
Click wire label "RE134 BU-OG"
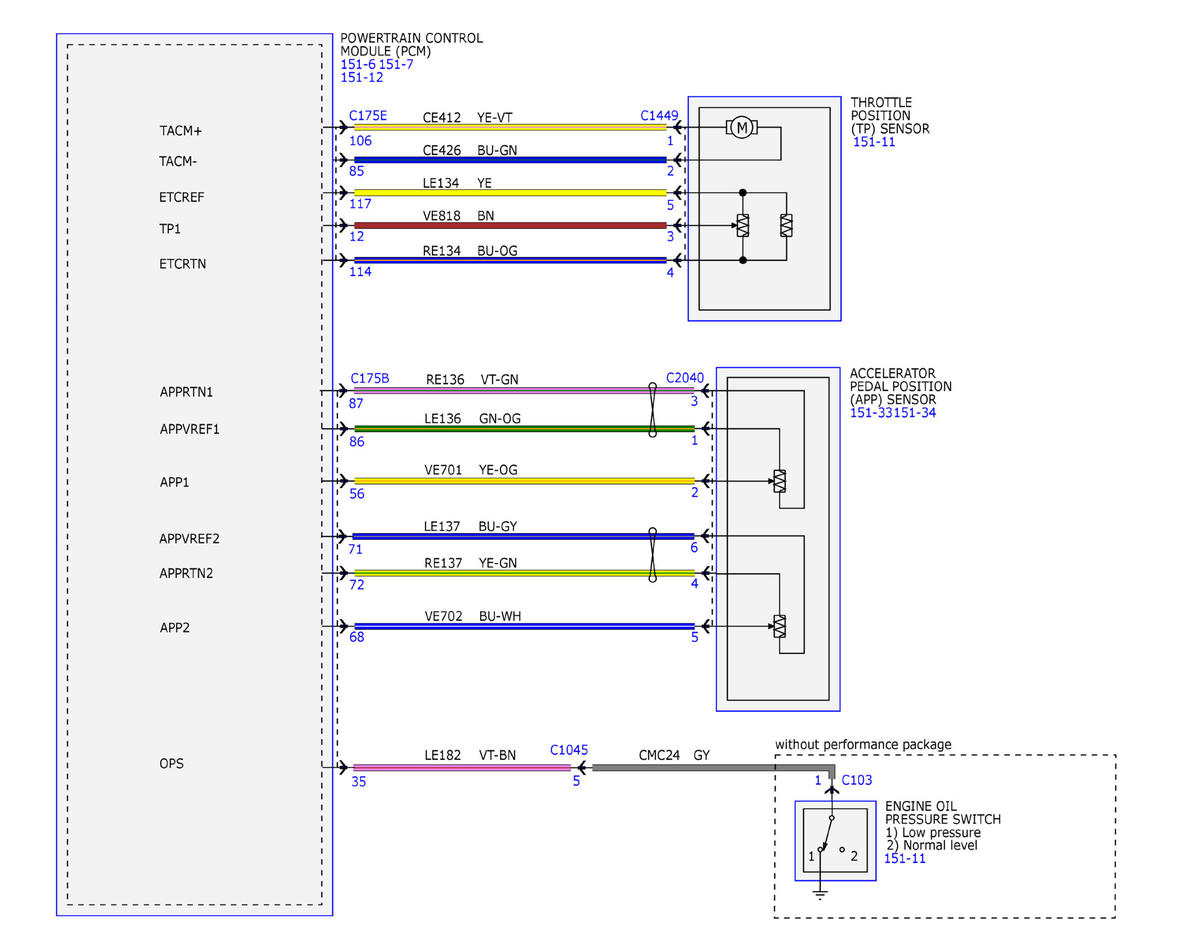[x=470, y=251]
